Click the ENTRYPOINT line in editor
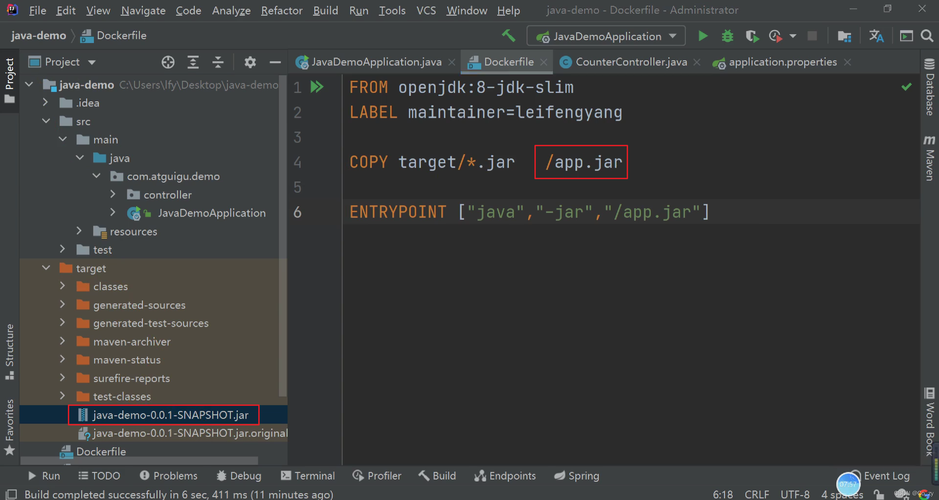939x500 pixels. [x=529, y=212]
